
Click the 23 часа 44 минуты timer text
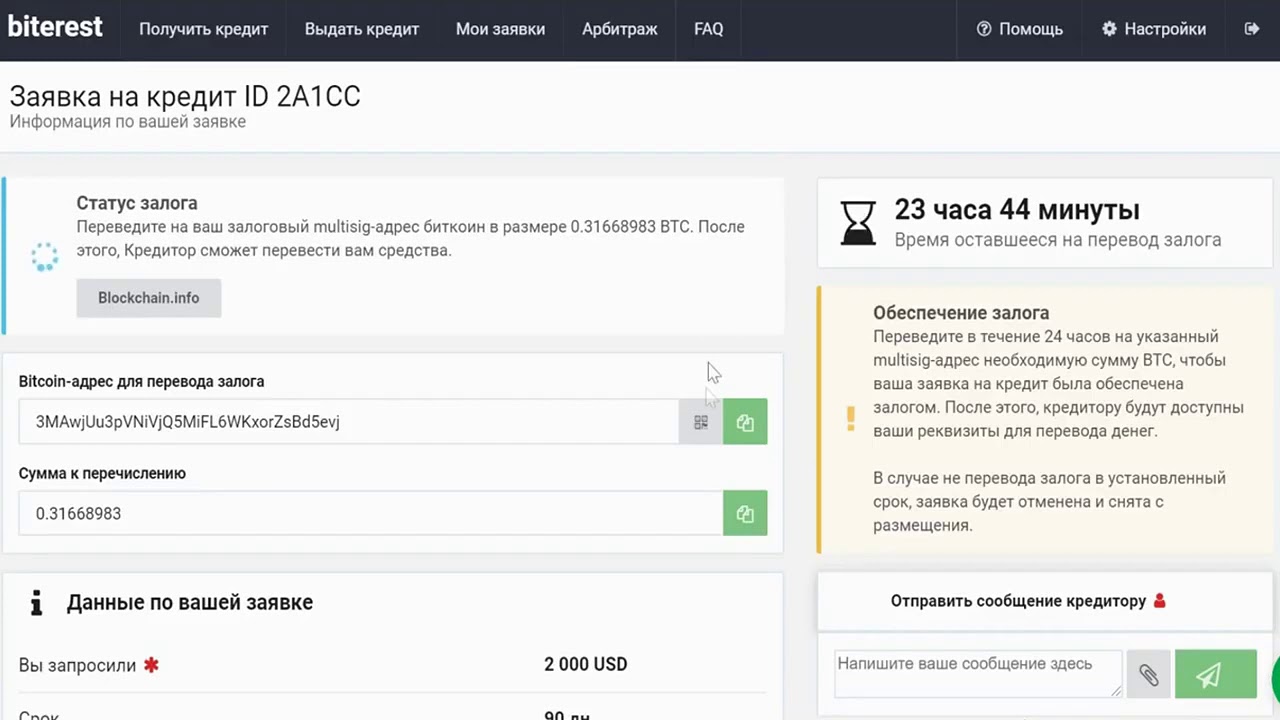pyautogui.click(x=1017, y=210)
